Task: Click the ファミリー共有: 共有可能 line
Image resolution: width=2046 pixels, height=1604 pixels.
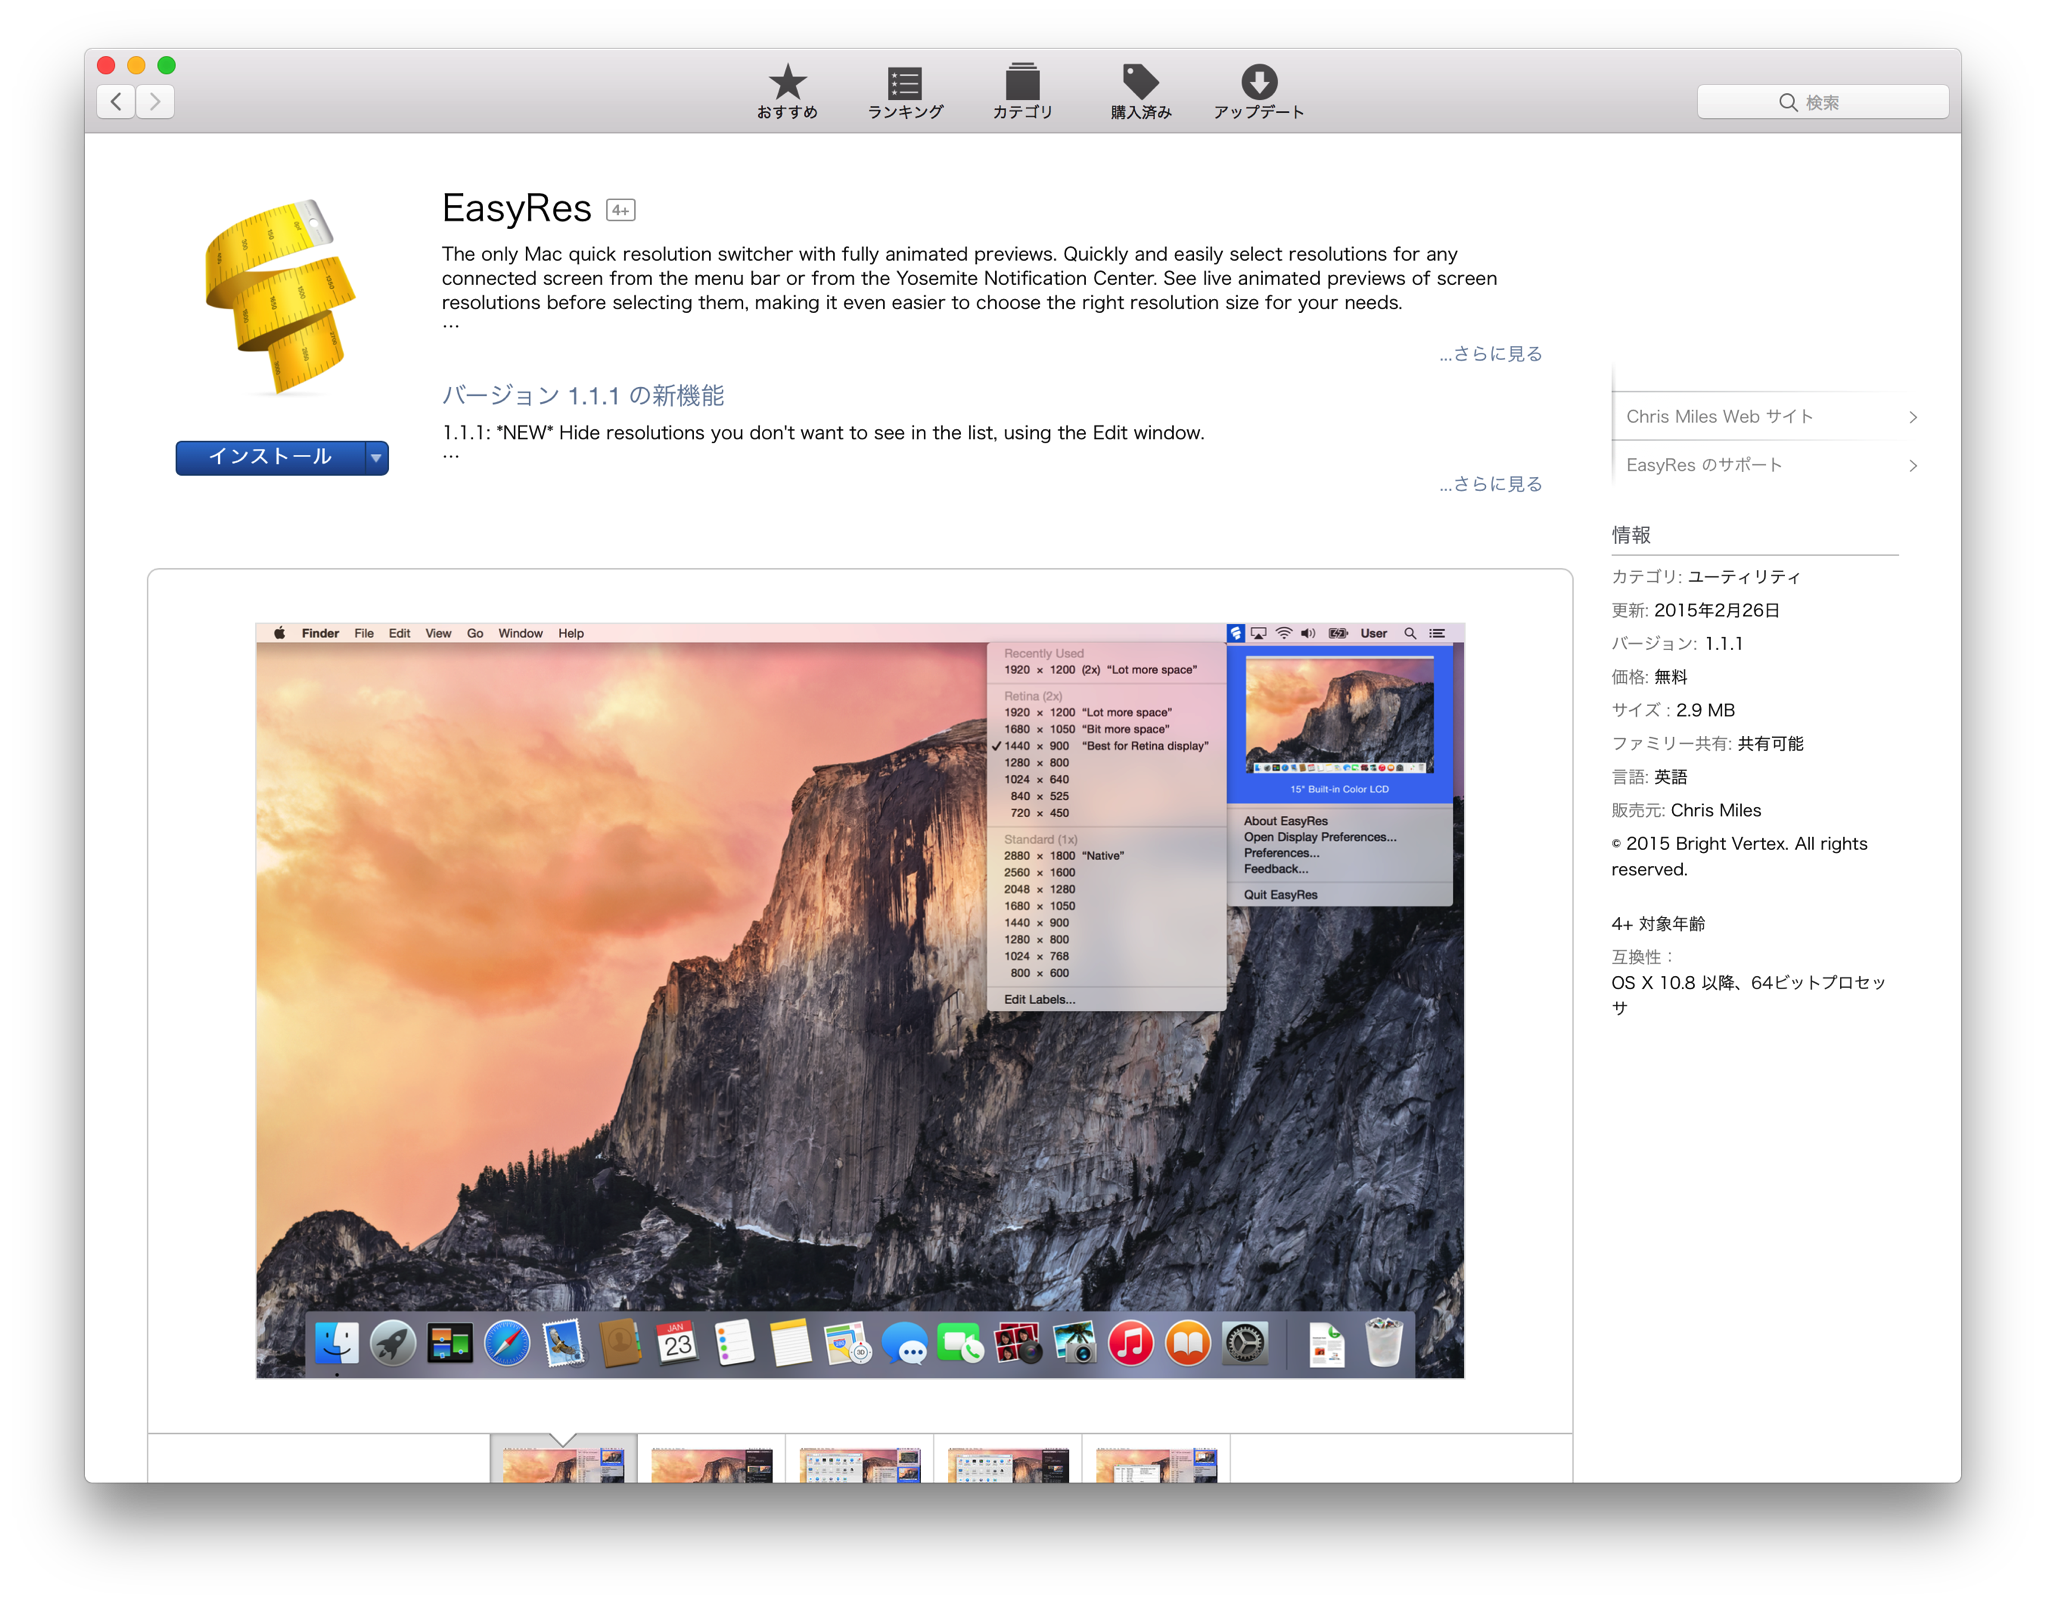Action: coord(1707,743)
